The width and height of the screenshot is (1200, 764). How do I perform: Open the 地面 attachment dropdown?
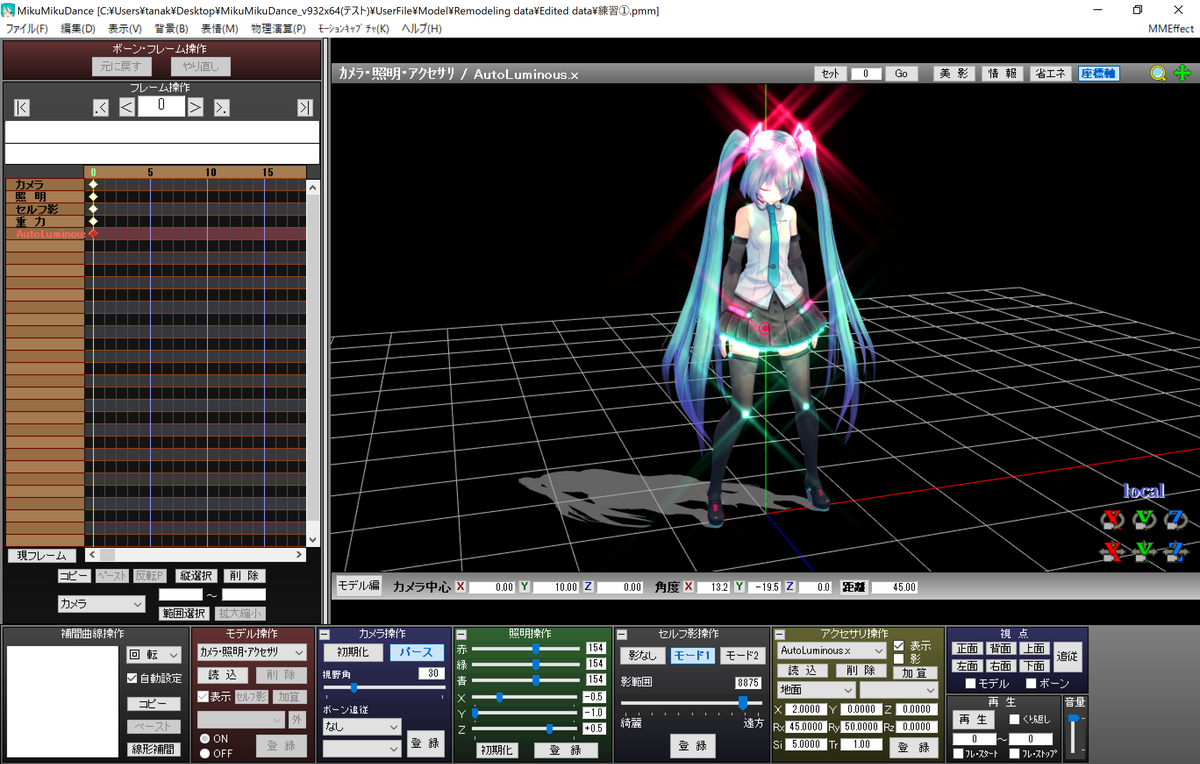815,690
